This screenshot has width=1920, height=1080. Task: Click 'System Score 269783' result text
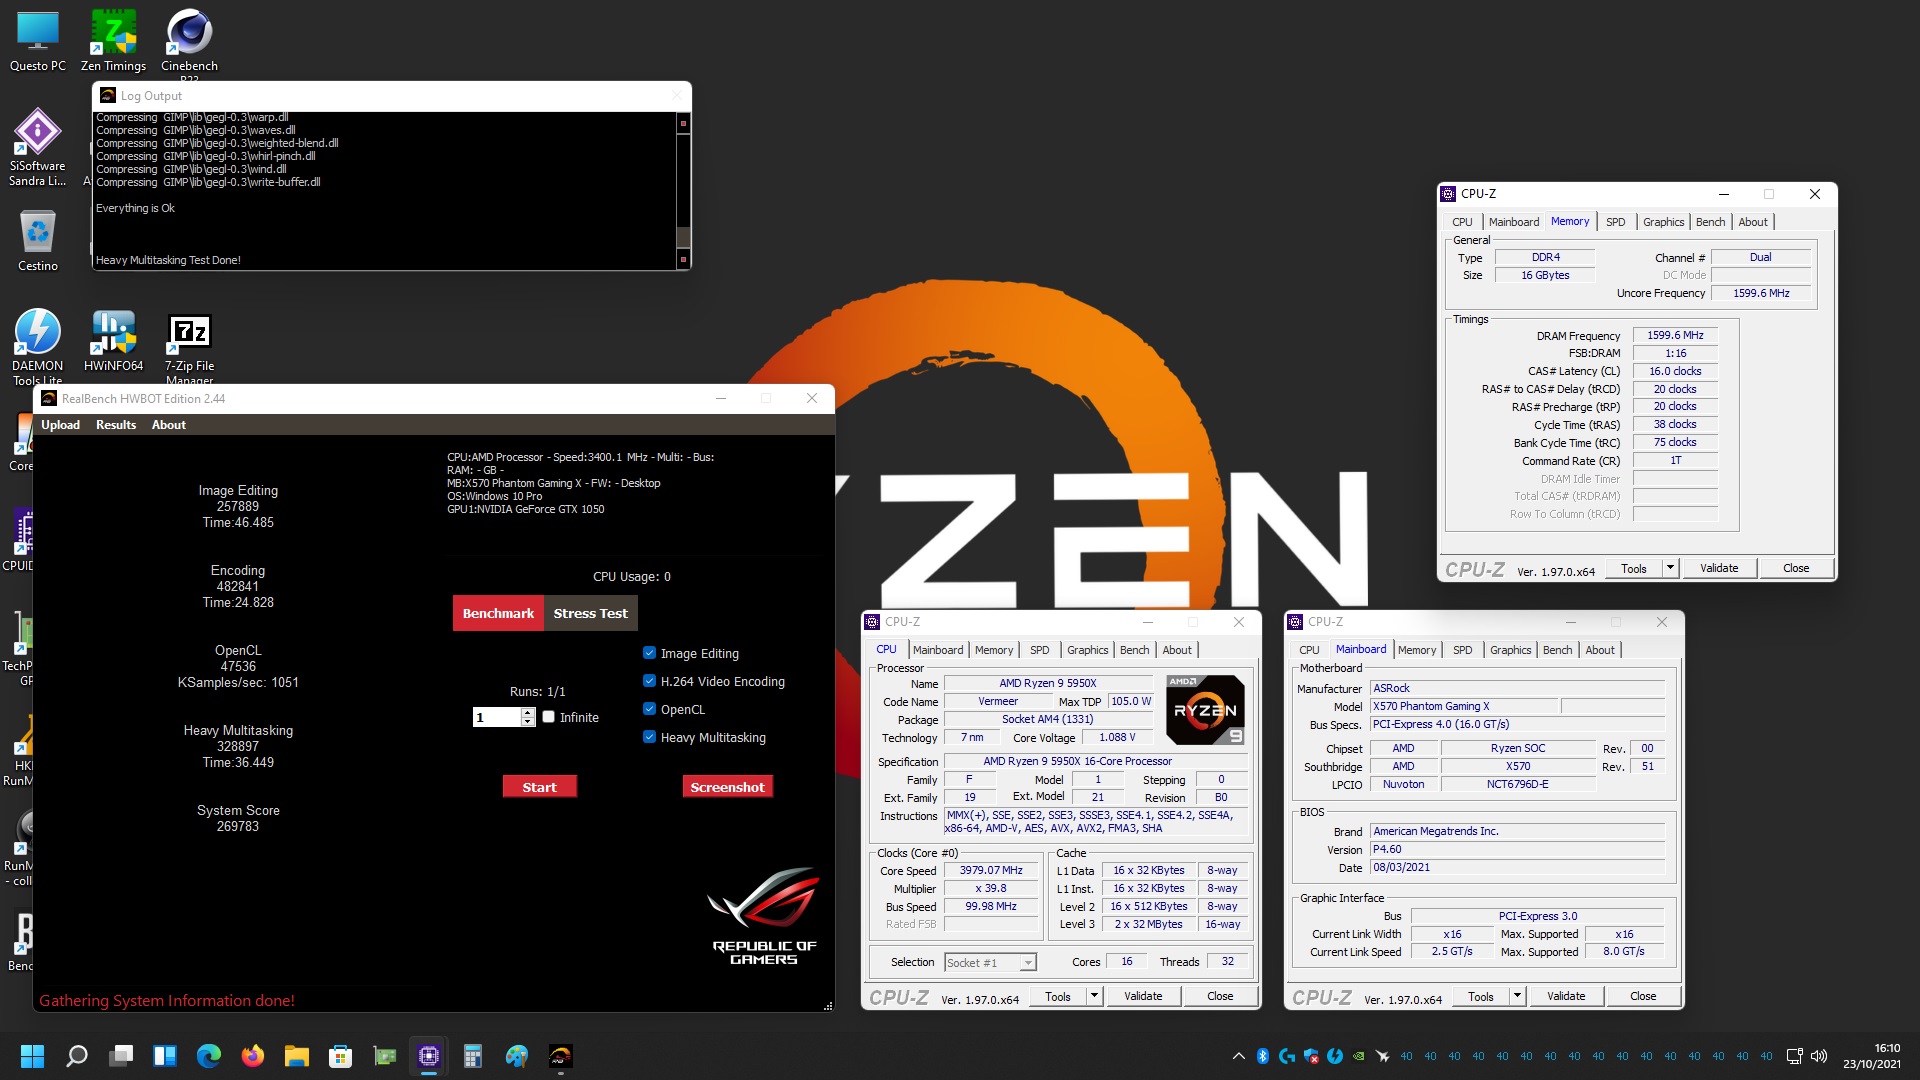pos(238,818)
